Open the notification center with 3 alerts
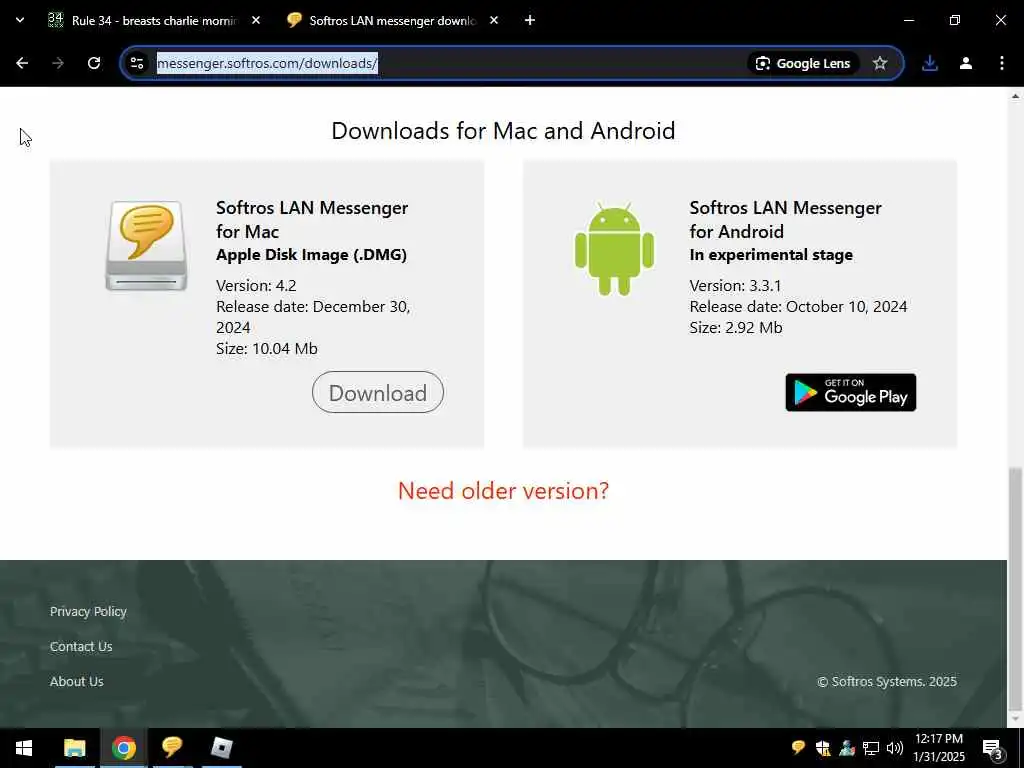1024x768 pixels. pyautogui.click(x=993, y=748)
